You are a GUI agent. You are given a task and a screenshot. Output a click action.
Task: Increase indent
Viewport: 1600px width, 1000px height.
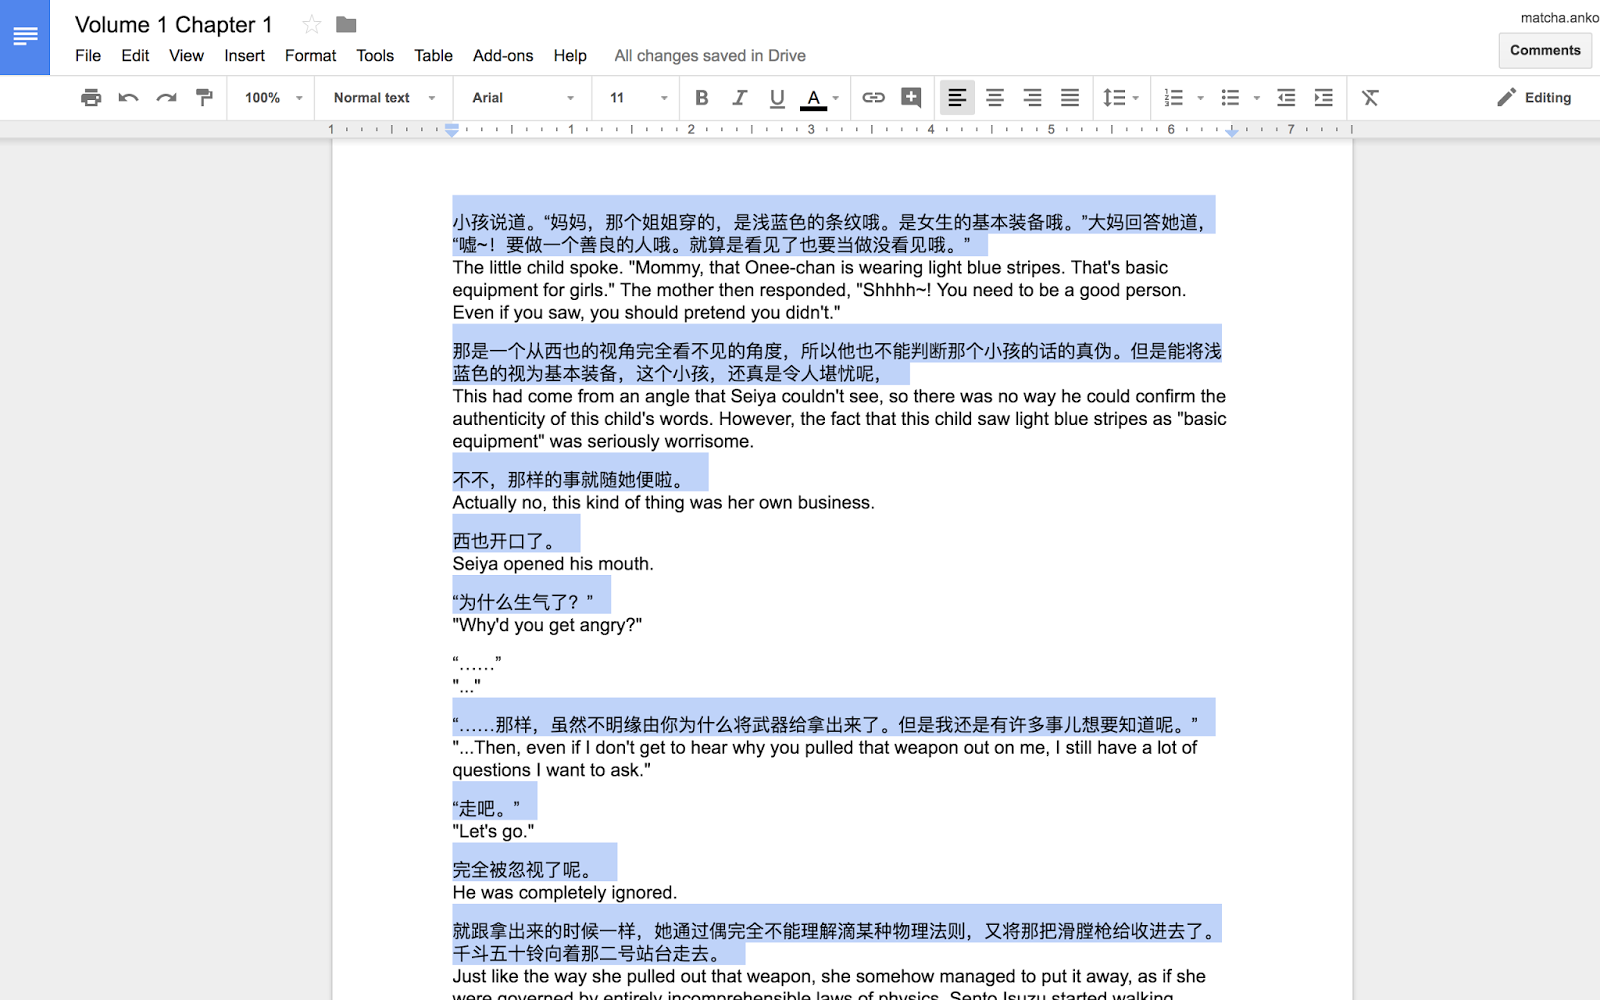point(1324,97)
